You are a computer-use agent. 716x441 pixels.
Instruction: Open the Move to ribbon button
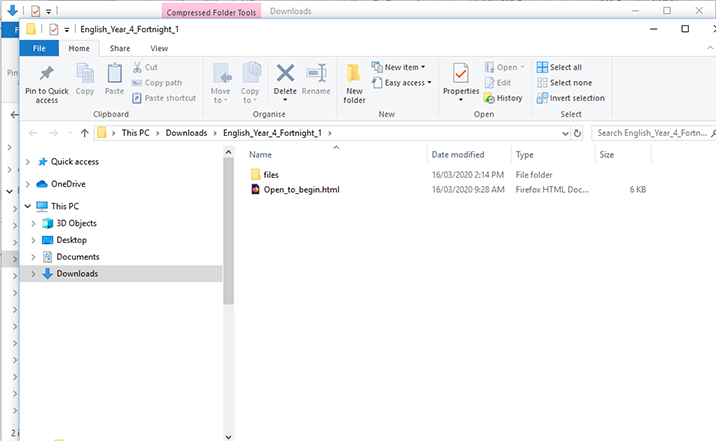(x=221, y=83)
